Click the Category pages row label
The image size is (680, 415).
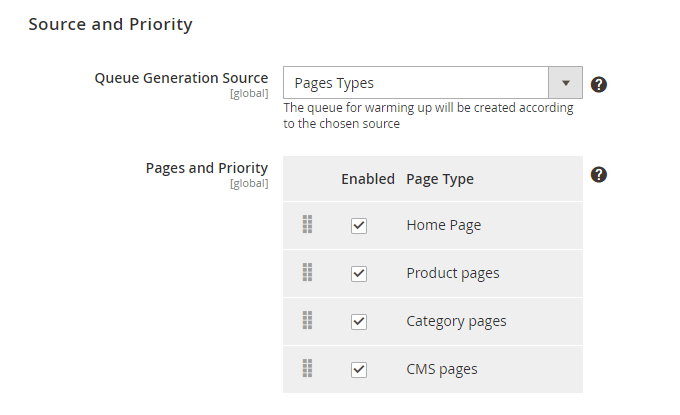tap(456, 321)
